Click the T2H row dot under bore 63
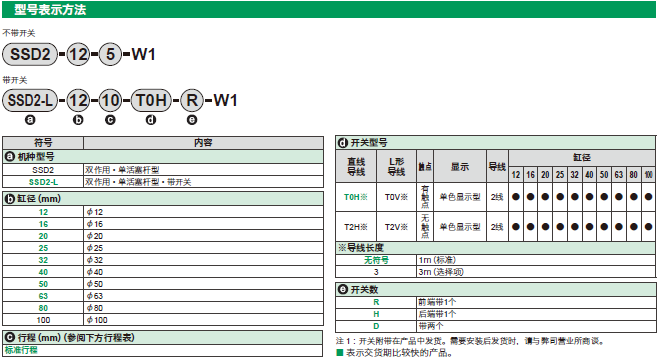Image resolution: width=659 pixels, height=362 pixels. pyautogui.click(x=619, y=227)
